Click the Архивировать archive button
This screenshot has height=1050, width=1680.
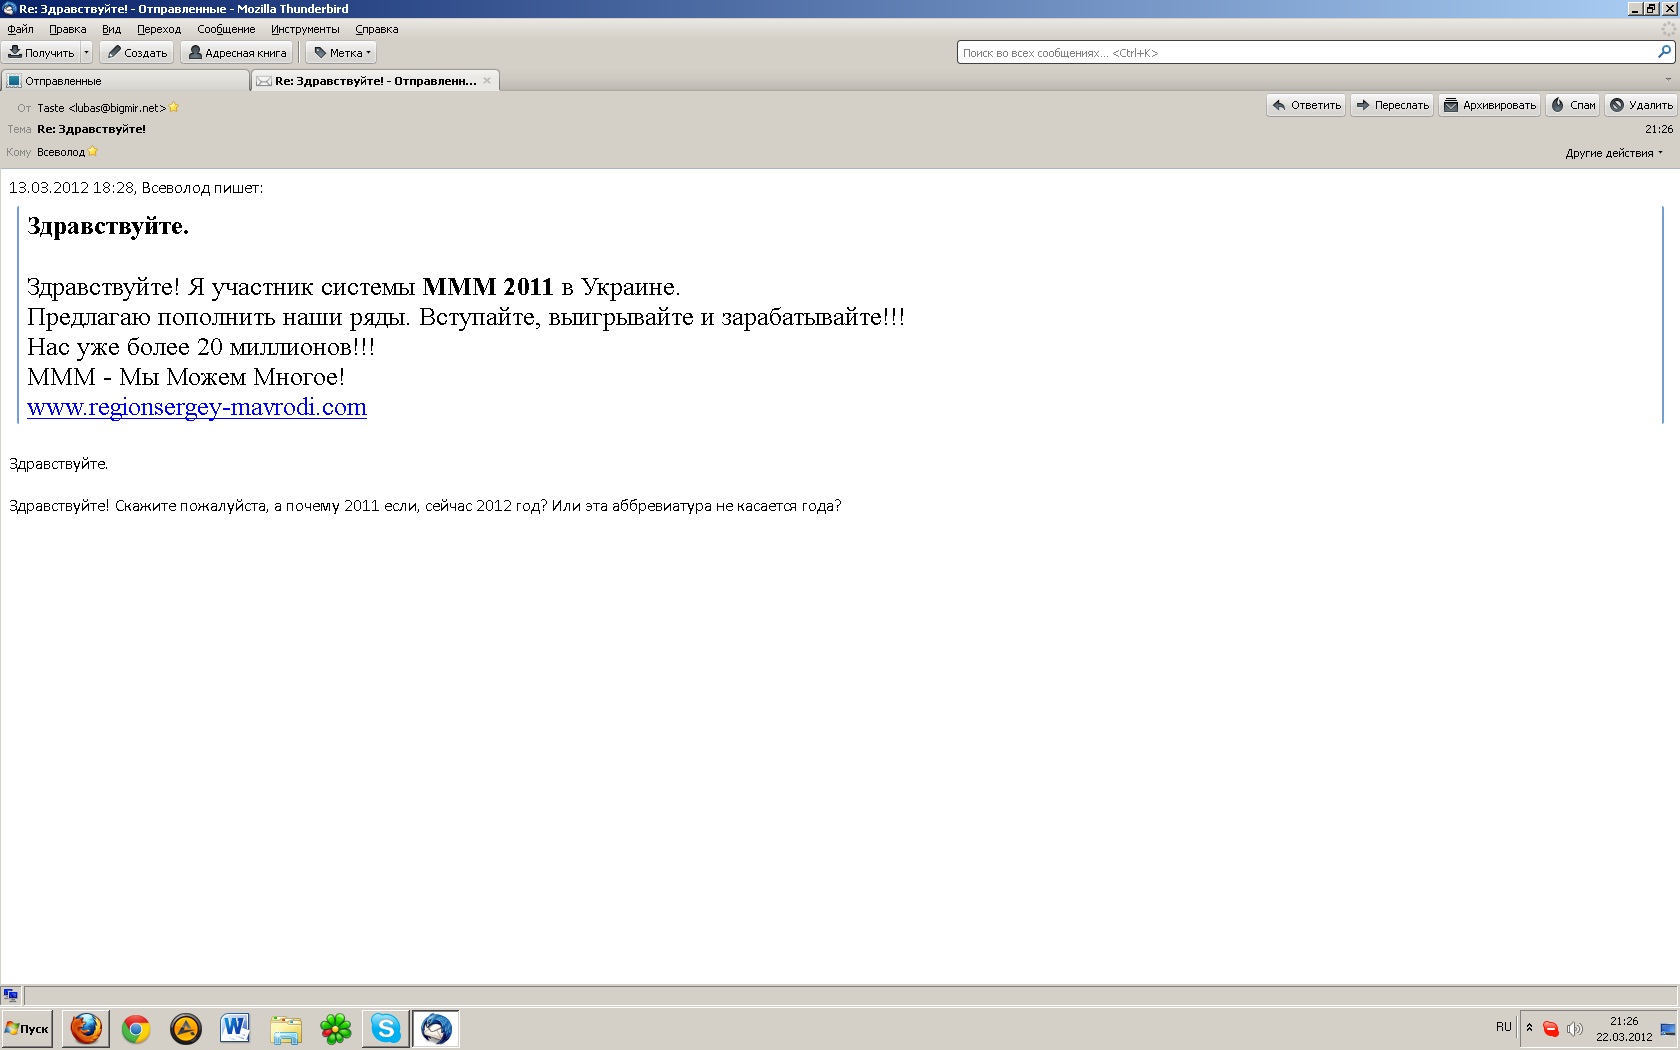[x=1489, y=105]
